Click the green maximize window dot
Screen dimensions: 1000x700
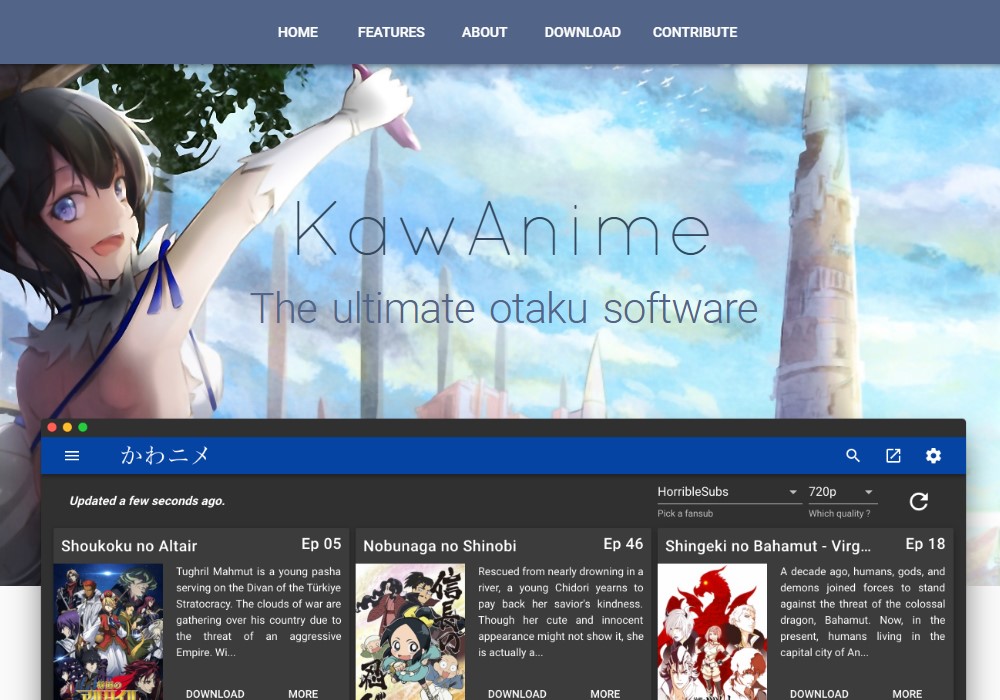point(83,427)
